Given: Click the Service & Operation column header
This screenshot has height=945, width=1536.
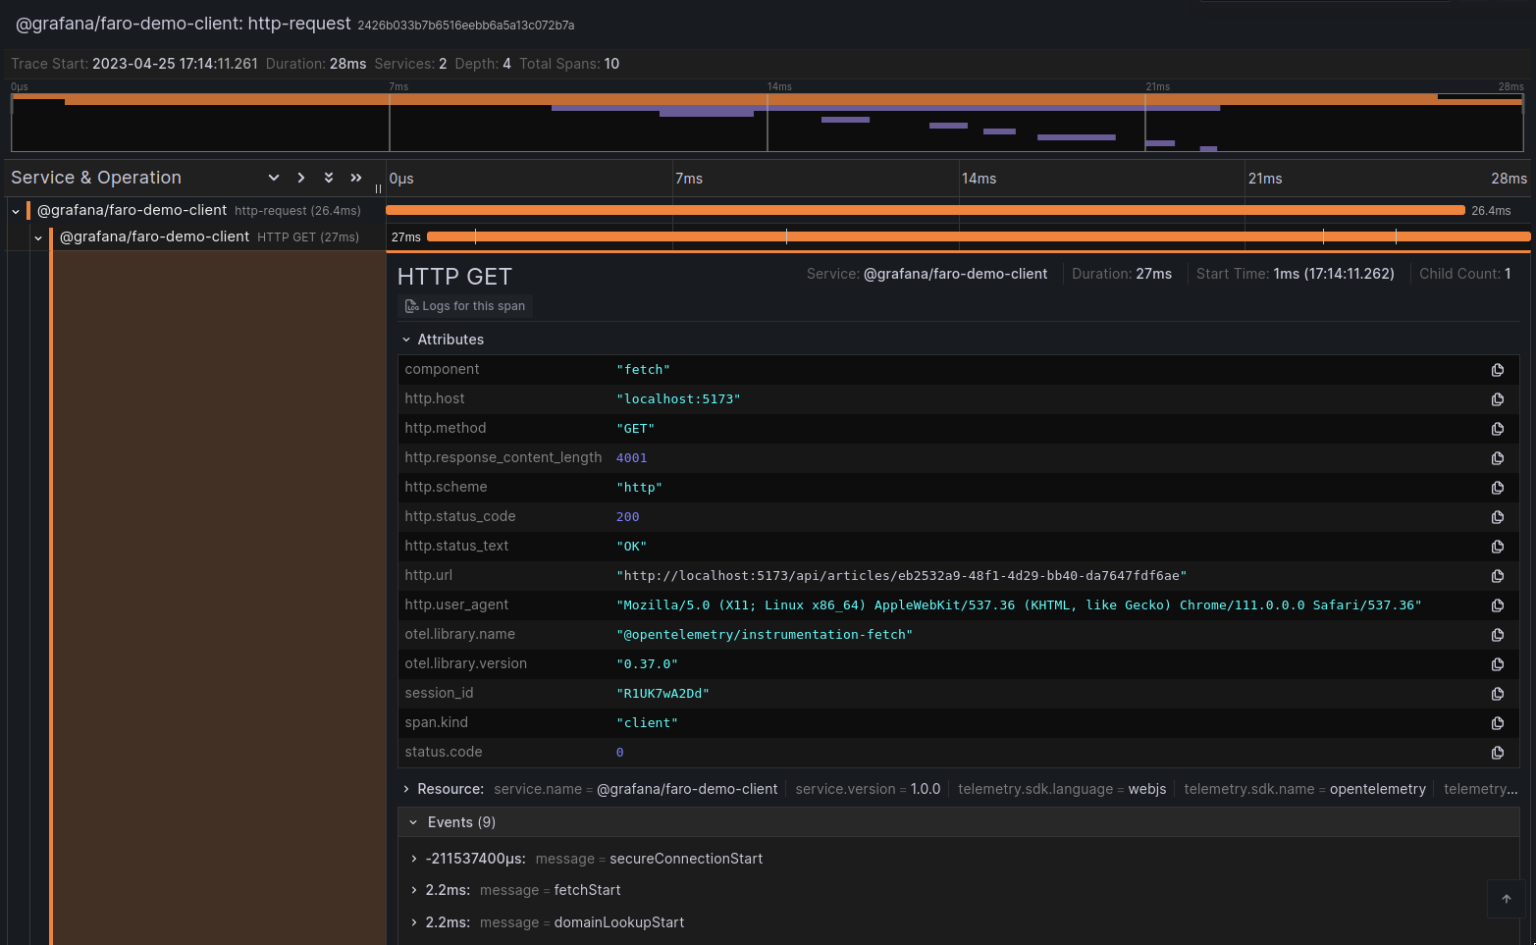Looking at the screenshot, I should 96,177.
